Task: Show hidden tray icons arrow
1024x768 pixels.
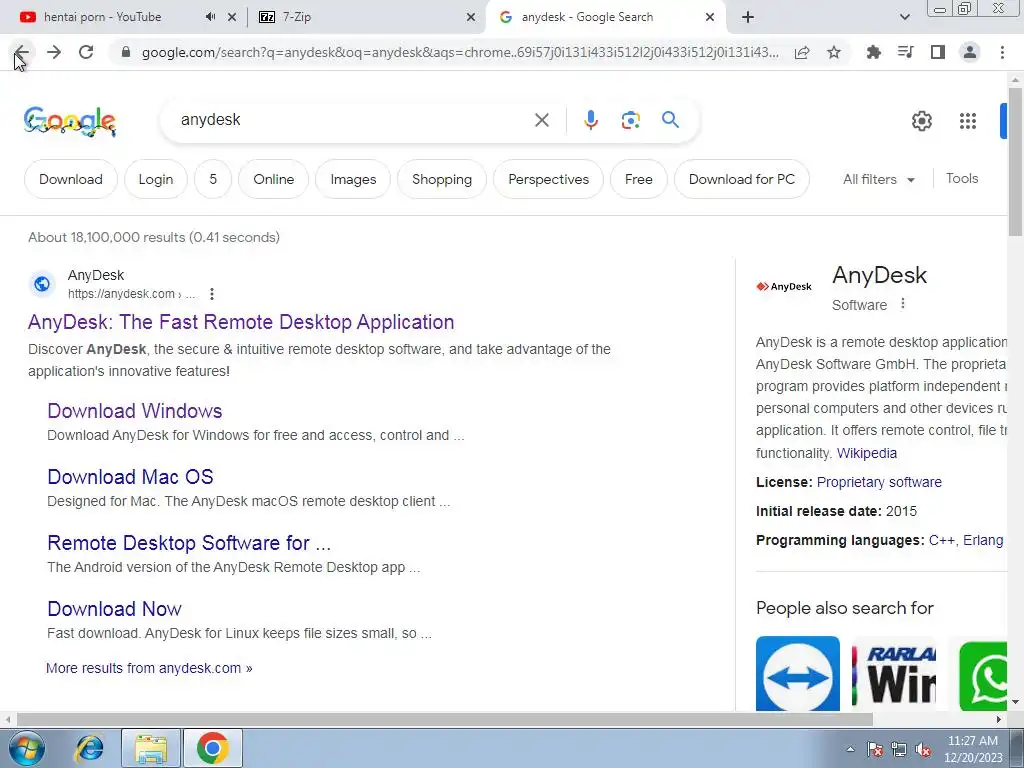Action: point(850,750)
